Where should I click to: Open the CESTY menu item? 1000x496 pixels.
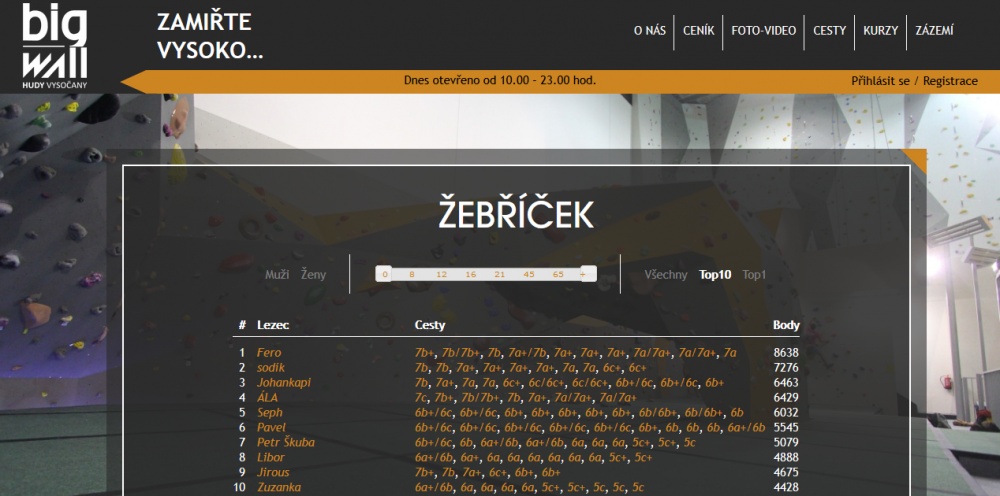829,31
